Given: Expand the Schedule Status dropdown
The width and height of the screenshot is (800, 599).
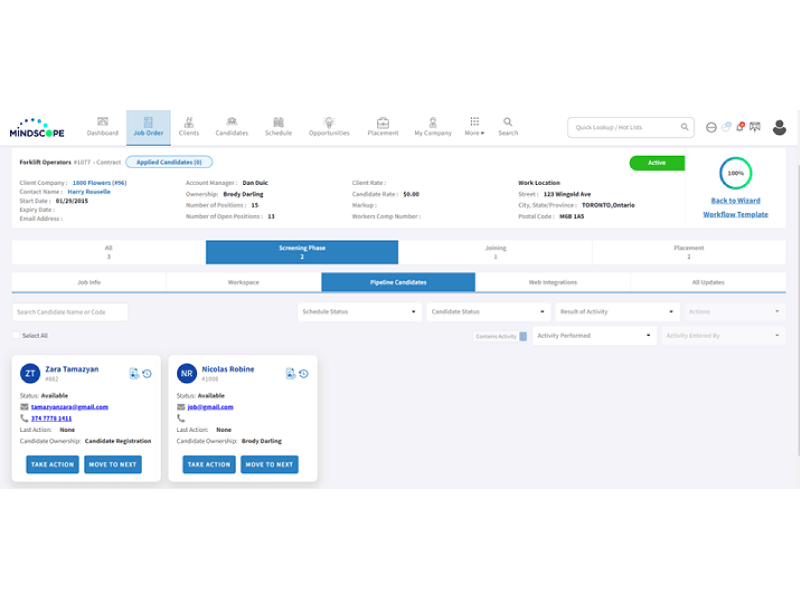Looking at the screenshot, I should click(x=359, y=312).
